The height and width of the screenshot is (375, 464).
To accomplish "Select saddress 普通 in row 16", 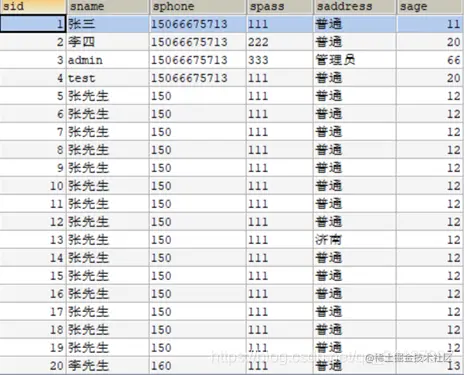I will [x=355, y=294].
